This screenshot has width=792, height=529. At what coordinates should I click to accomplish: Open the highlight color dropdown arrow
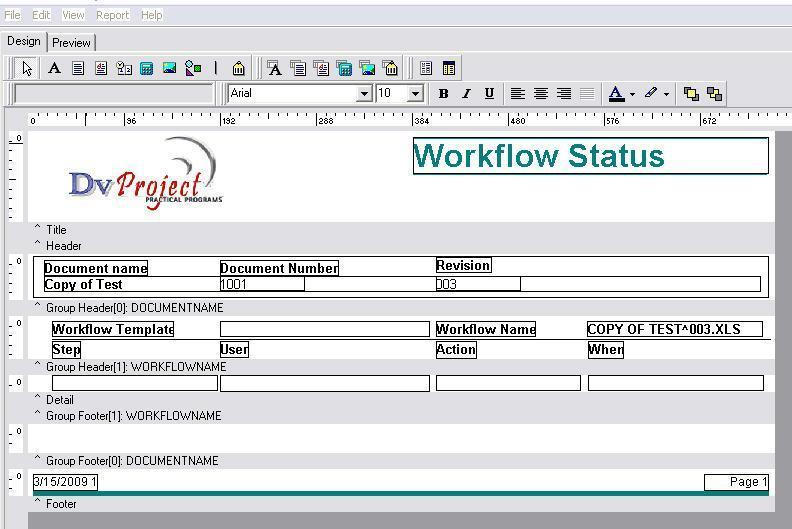666,94
